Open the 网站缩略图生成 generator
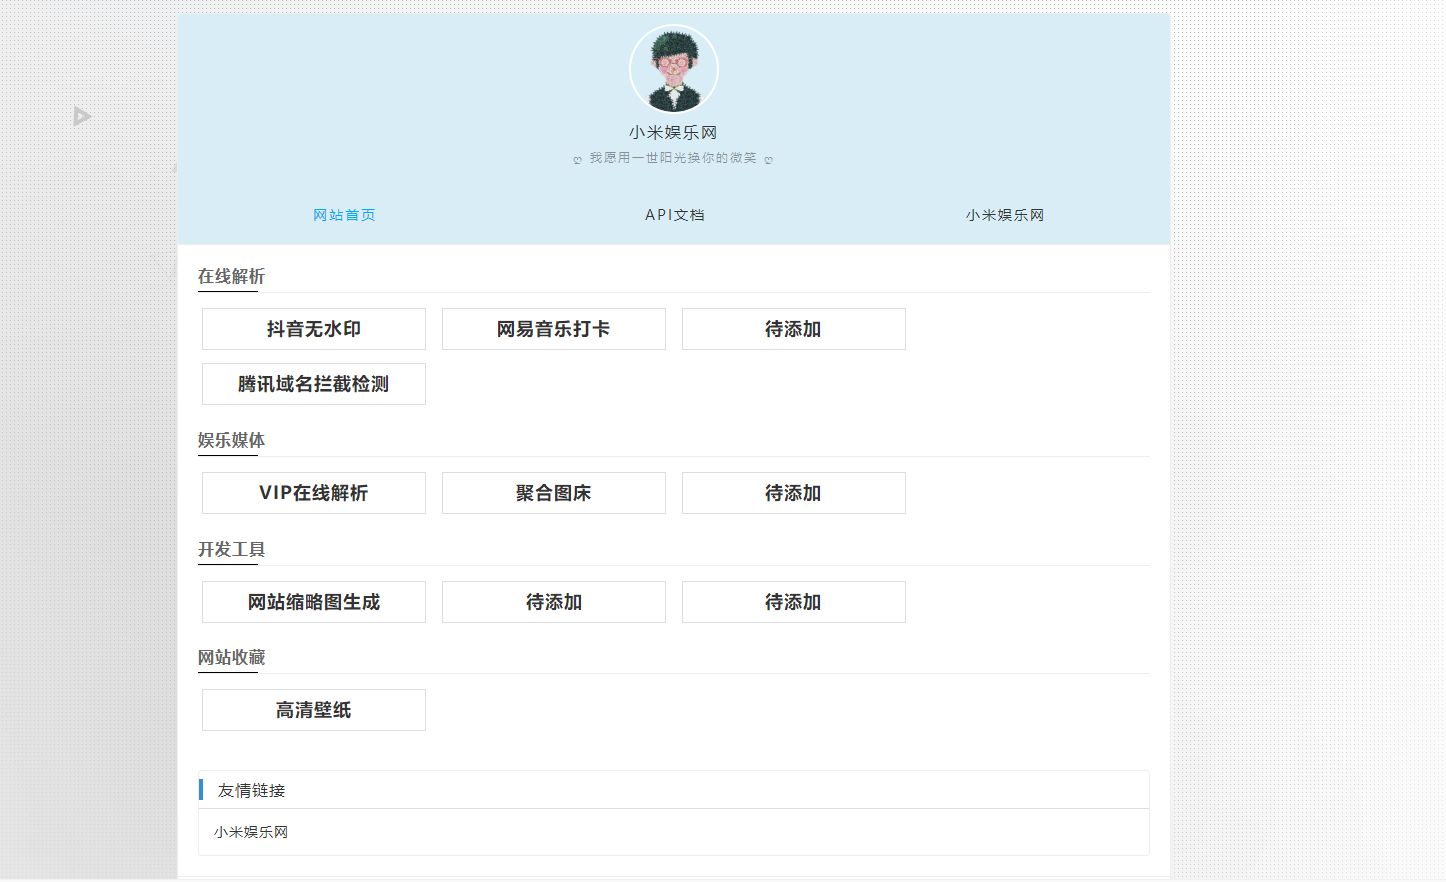1446x882 pixels. pos(313,602)
